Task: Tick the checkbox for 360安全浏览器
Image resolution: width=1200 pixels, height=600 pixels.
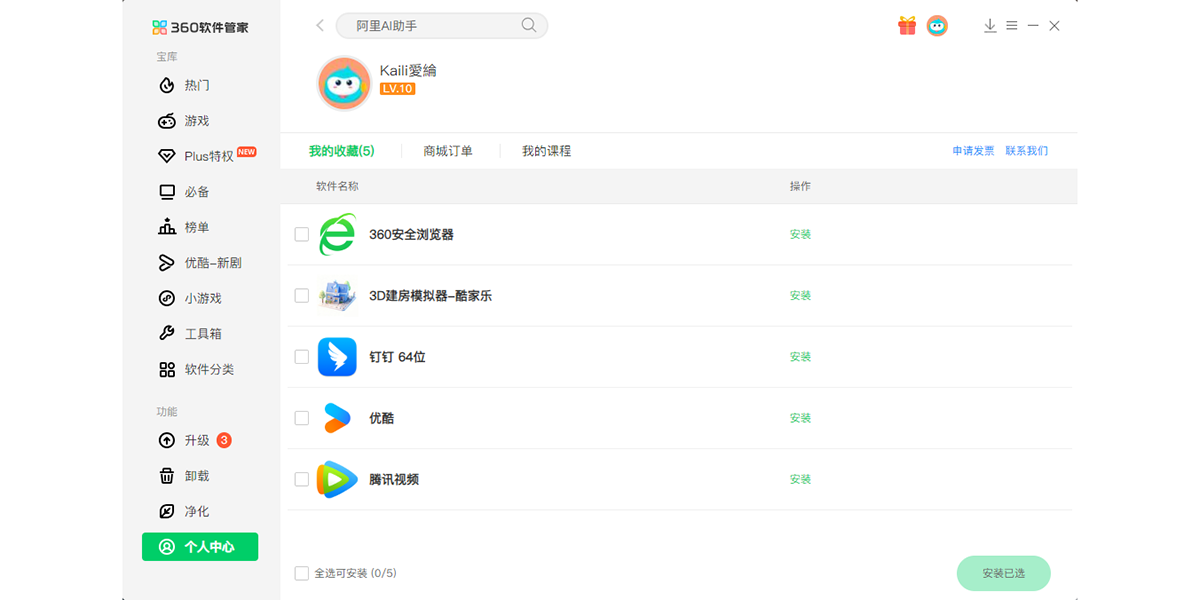Action: click(302, 235)
